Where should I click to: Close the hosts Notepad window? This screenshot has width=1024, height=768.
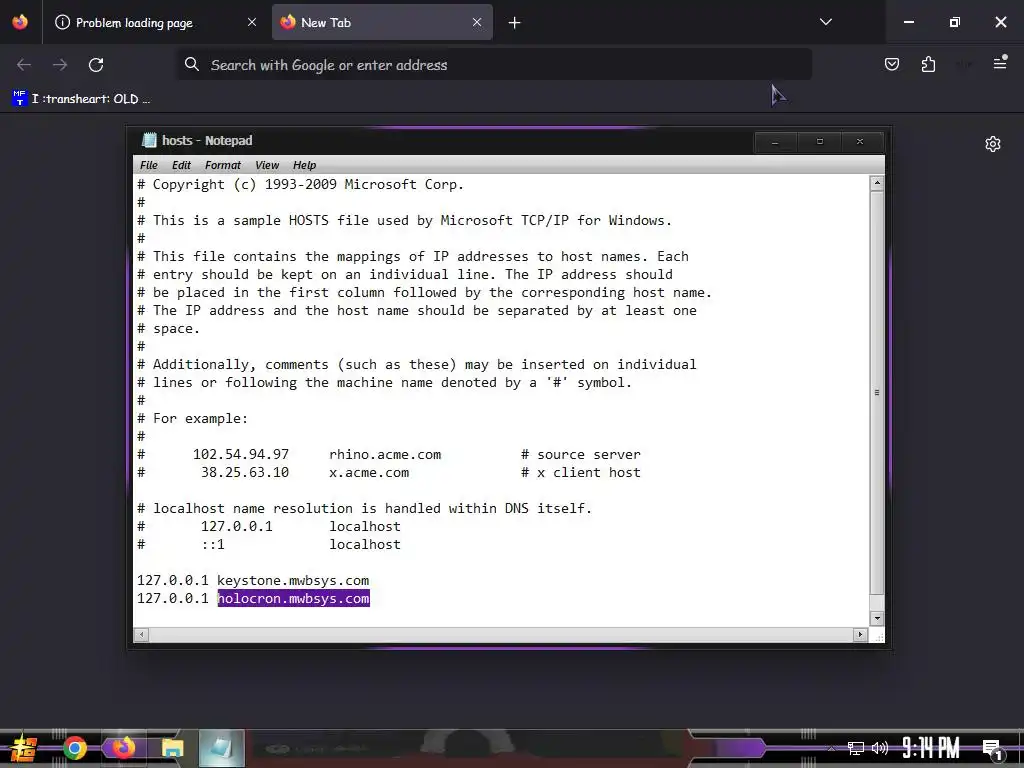[860, 142]
